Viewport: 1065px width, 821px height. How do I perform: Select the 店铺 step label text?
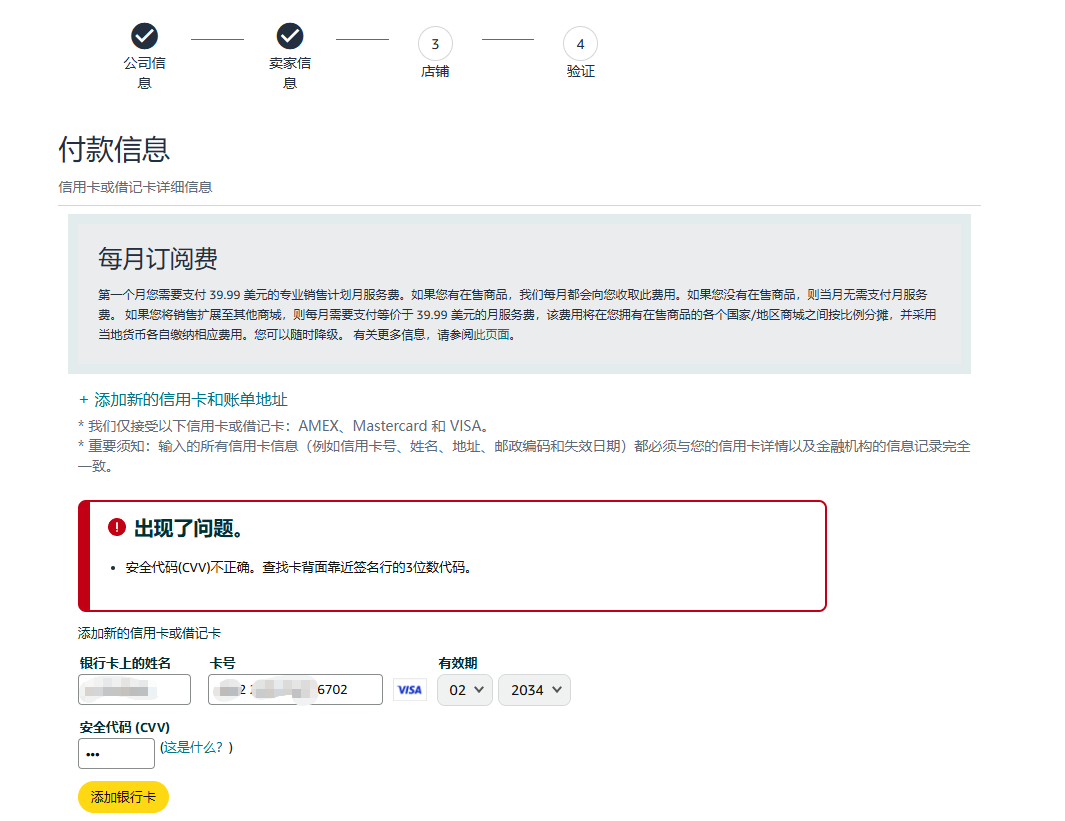435,72
